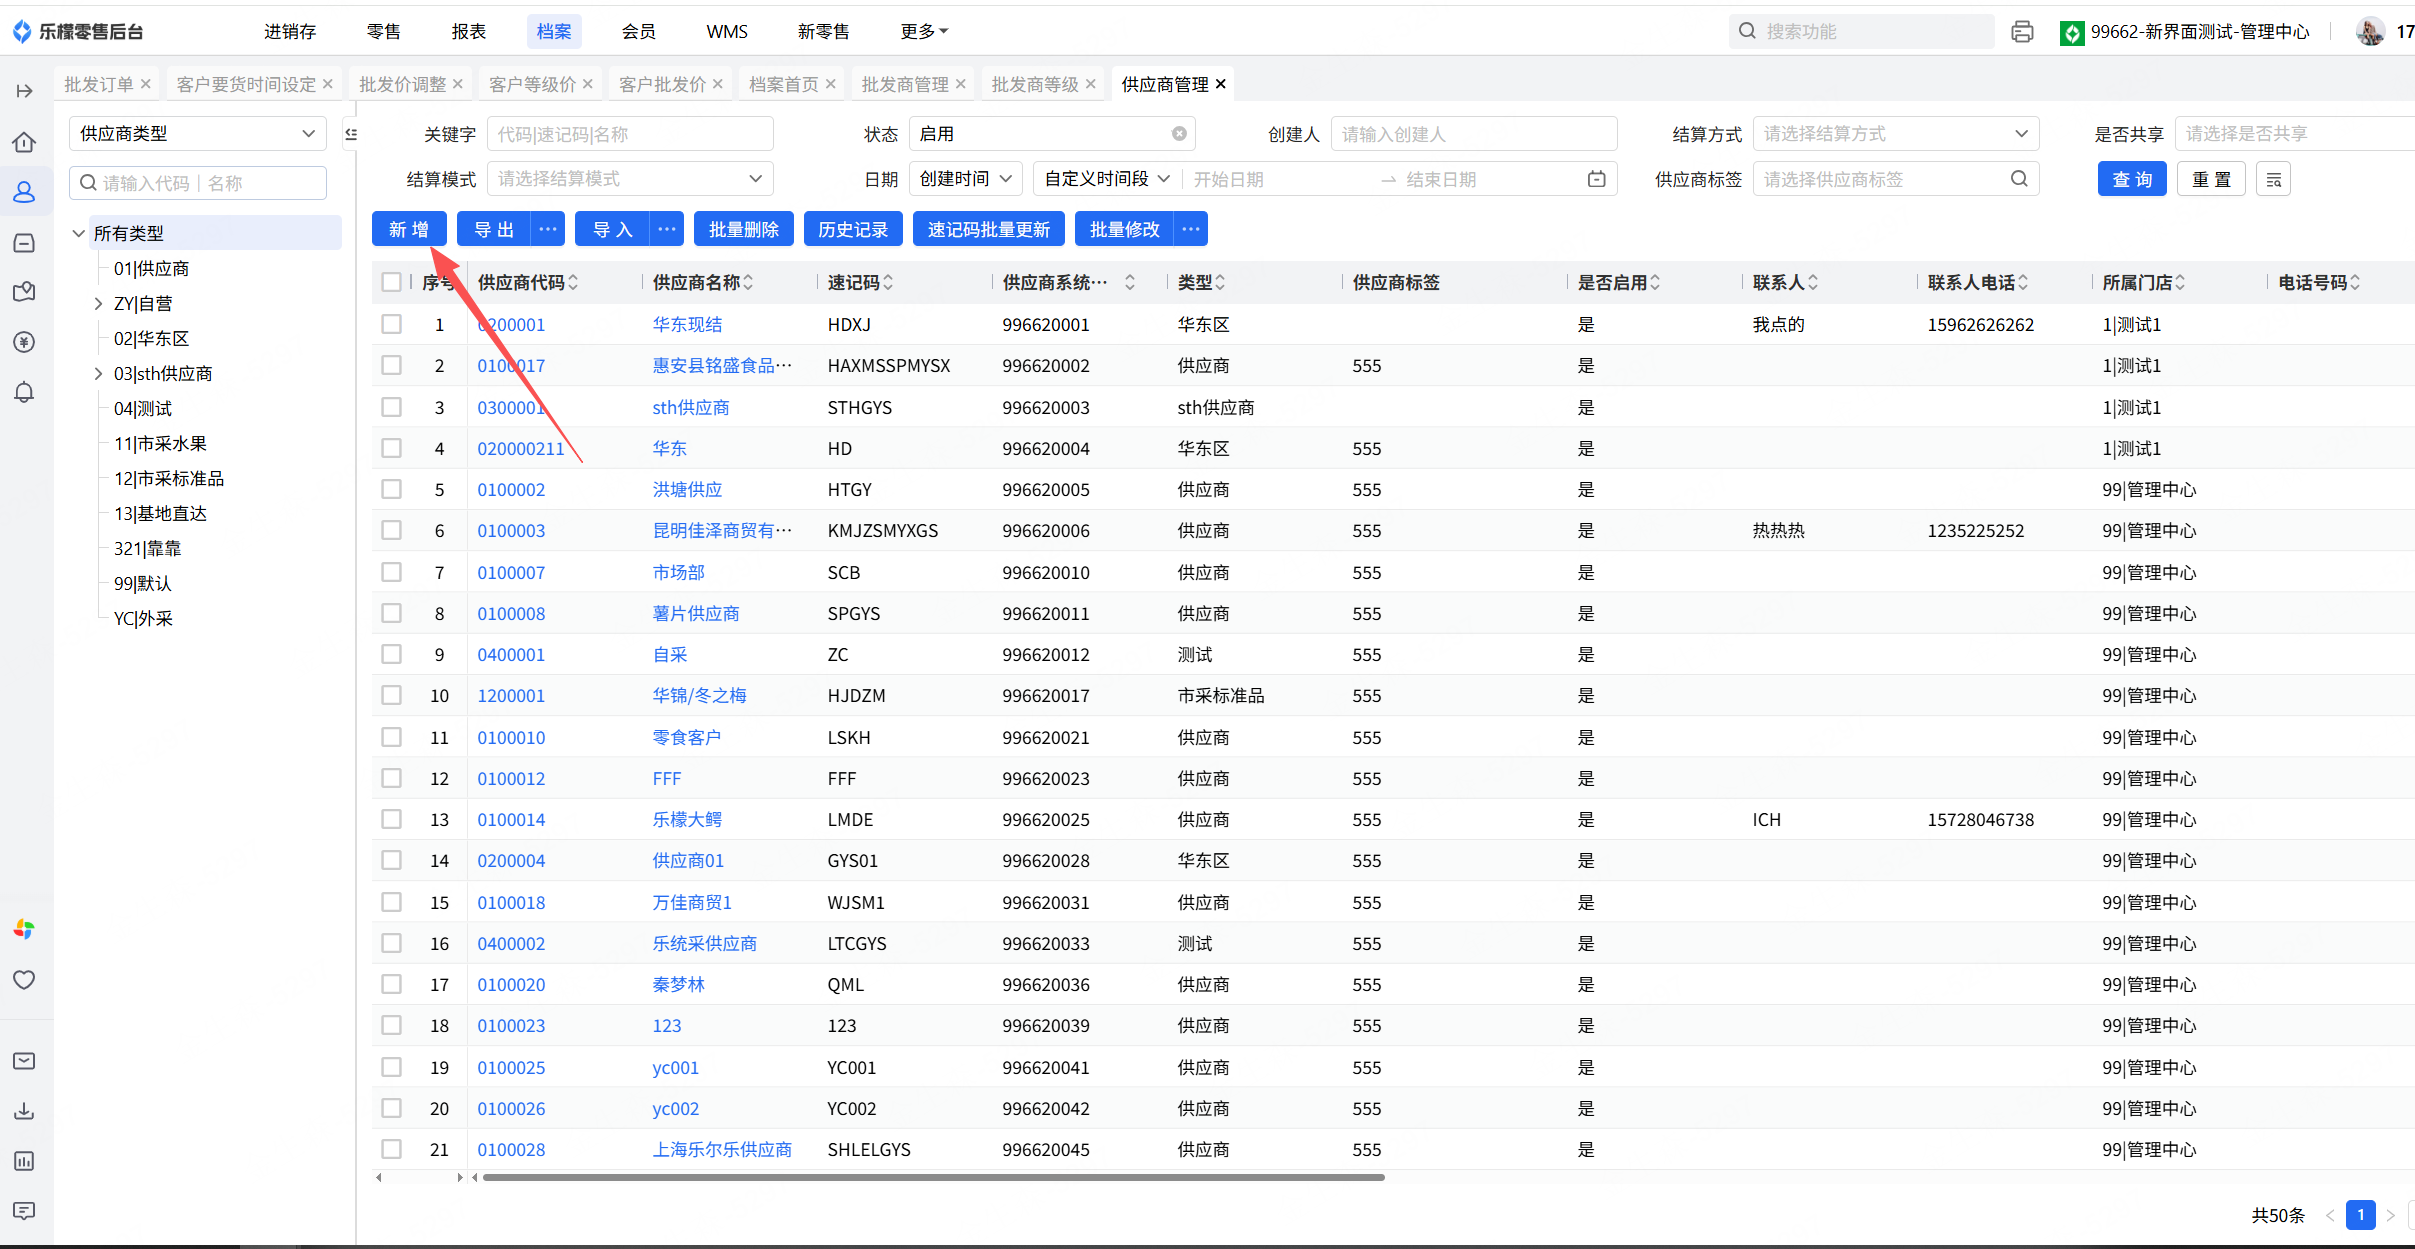Image resolution: width=2415 pixels, height=1249 pixels.
Task: Click the 新增 button
Action: (408, 230)
